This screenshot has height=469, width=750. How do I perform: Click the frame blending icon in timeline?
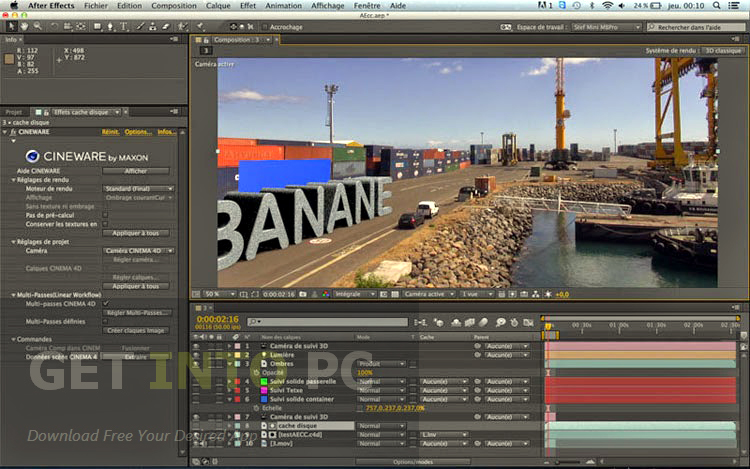pos(470,323)
